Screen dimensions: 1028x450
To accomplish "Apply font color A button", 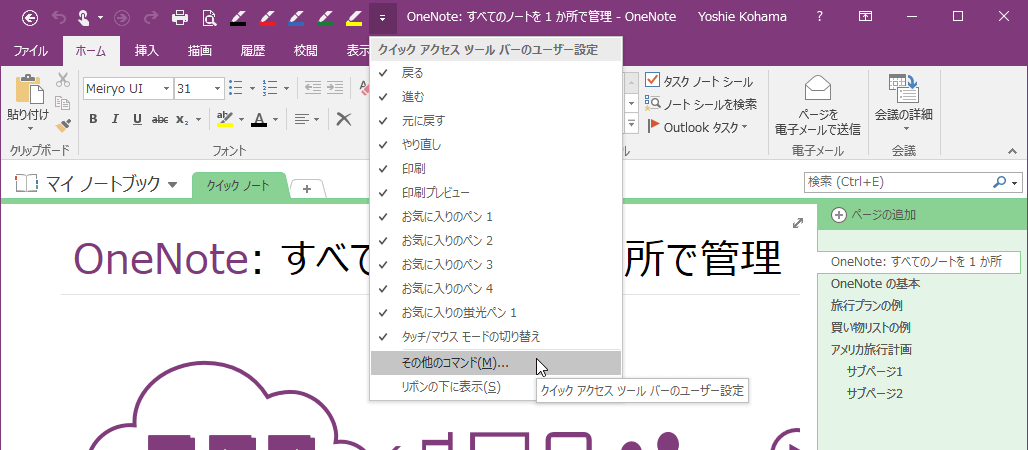I will pos(259,119).
